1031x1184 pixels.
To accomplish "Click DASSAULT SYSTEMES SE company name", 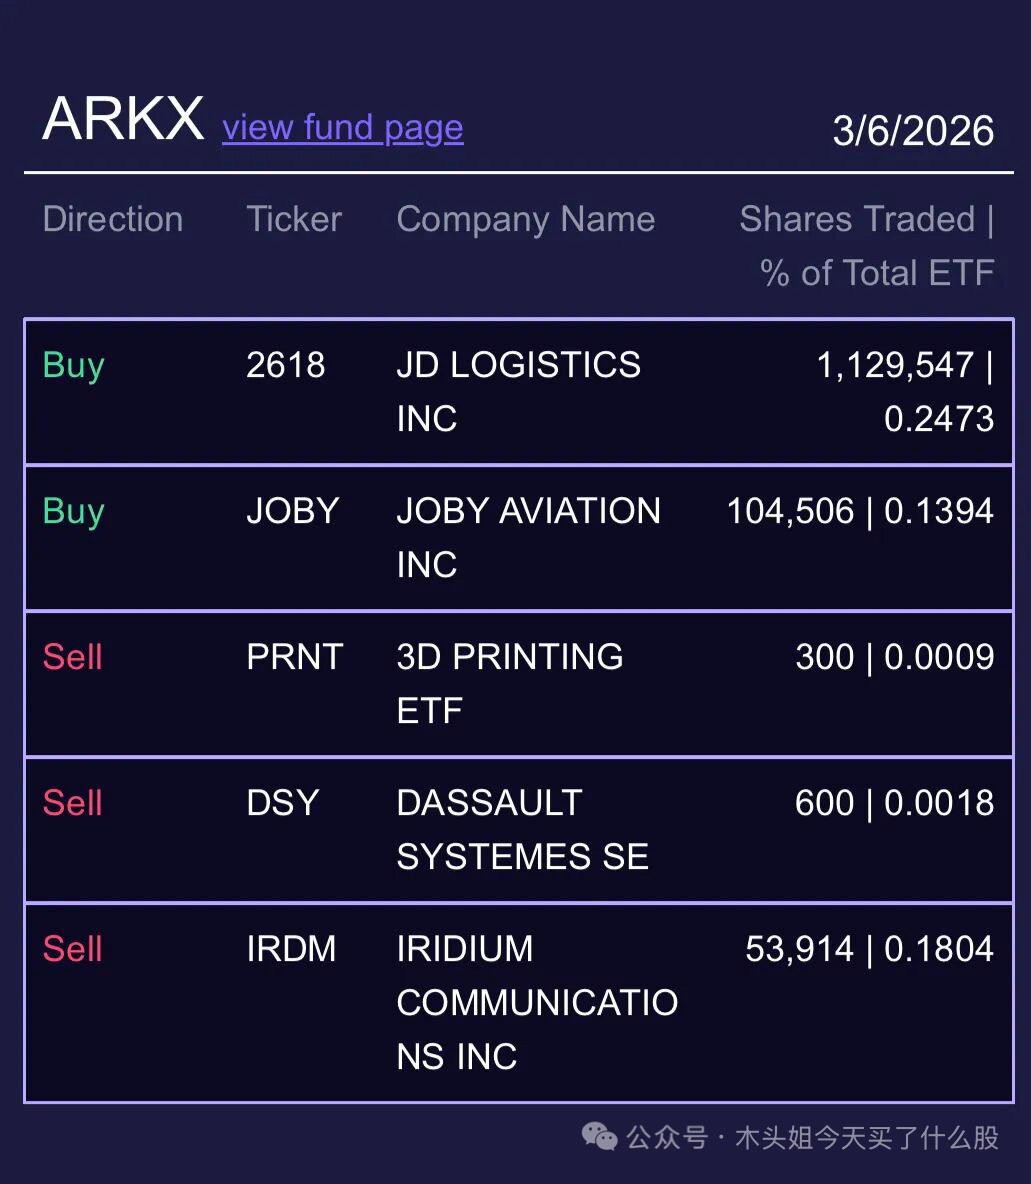I will pyautogui.click(x=523, y=829).
